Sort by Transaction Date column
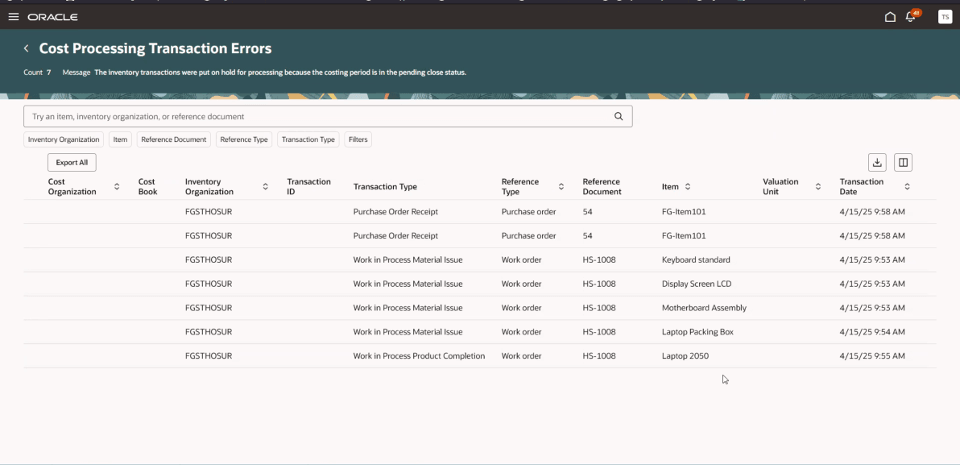 coord(907,187)
